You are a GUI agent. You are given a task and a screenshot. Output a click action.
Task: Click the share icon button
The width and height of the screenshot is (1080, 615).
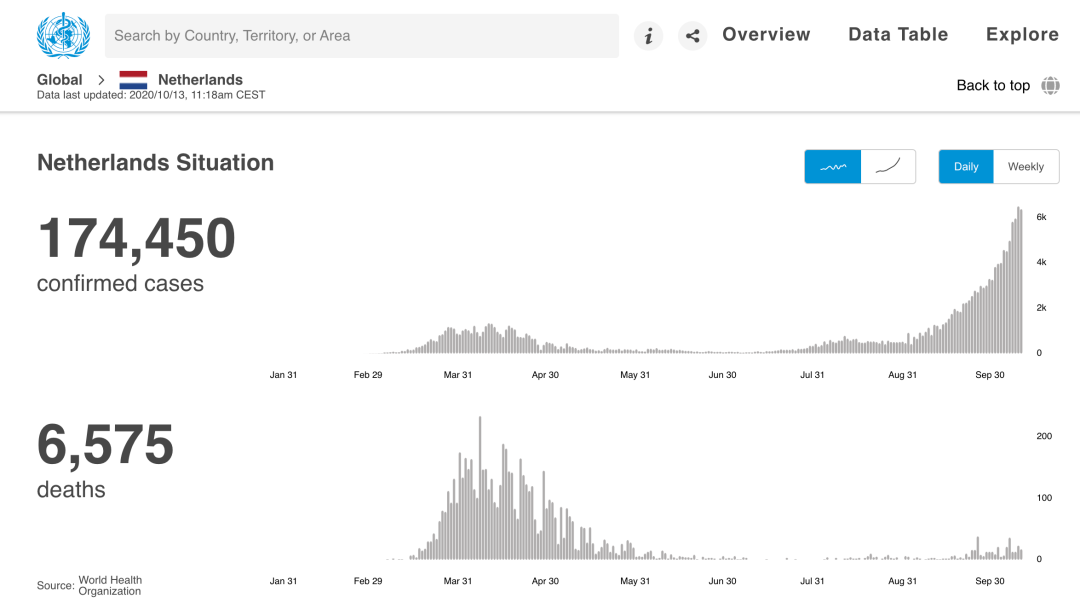692,36
